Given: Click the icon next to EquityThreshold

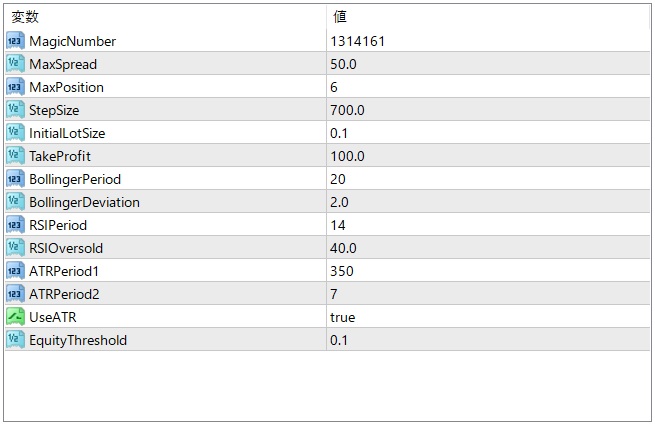Looking at the screenshot, I should coord(15,340).
